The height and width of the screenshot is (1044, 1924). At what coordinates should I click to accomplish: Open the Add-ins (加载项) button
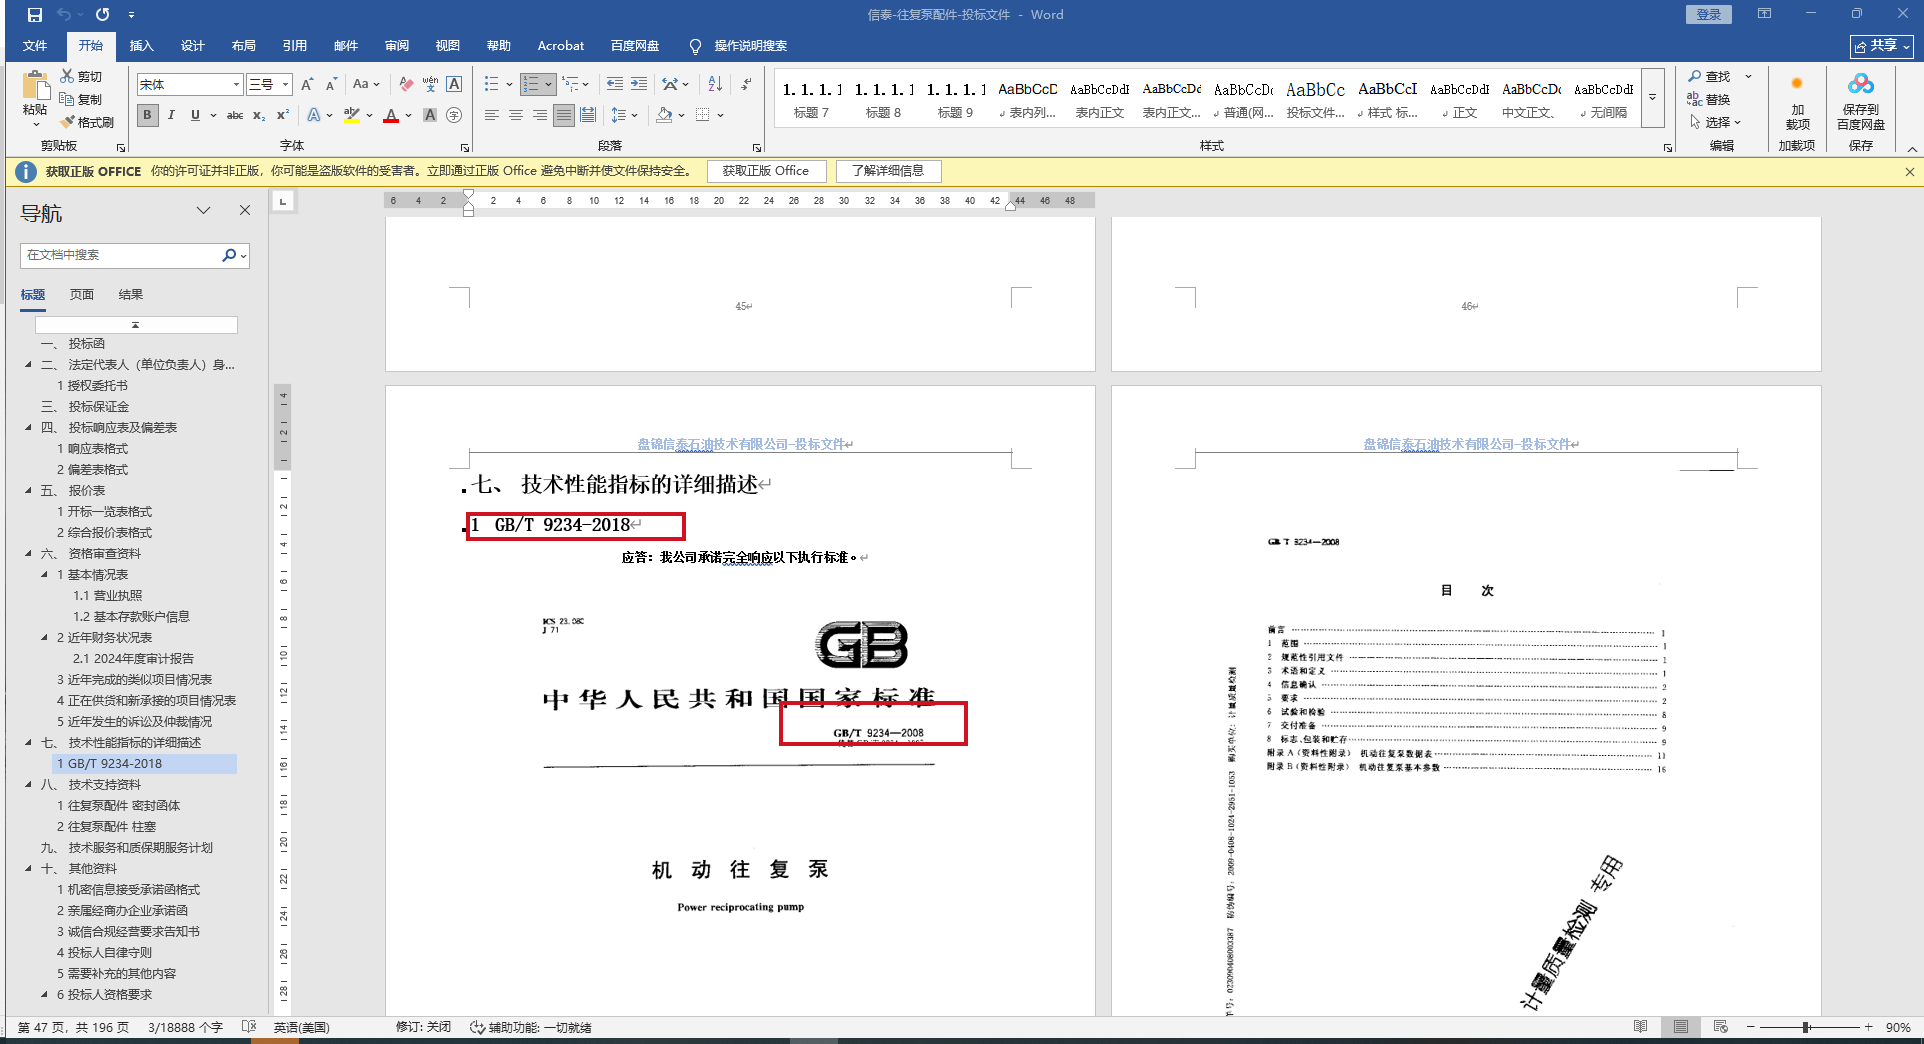(1797, 100)
